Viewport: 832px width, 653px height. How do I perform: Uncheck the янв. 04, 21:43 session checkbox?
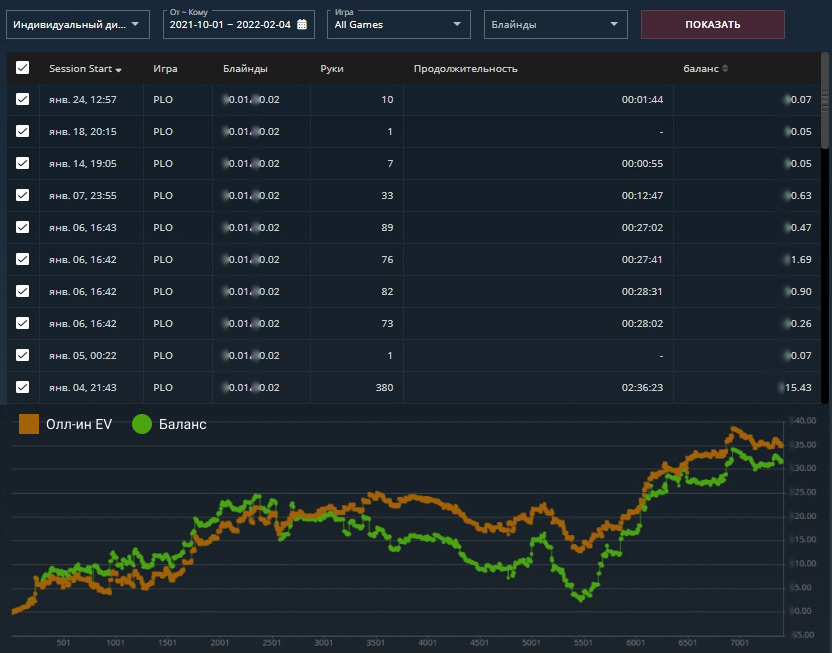click(23, 387)
